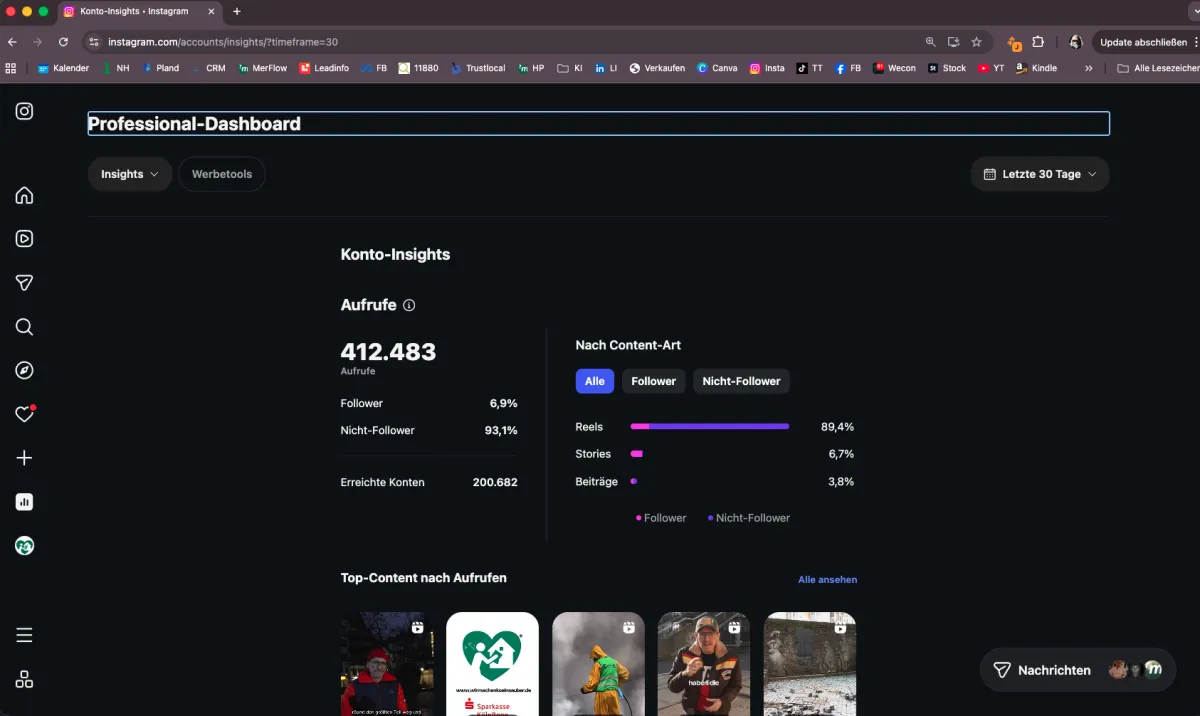The width and height of the screenshot is (1200, 716).
Task: Click site info icon in address bar
Action: tap(94, 42)
